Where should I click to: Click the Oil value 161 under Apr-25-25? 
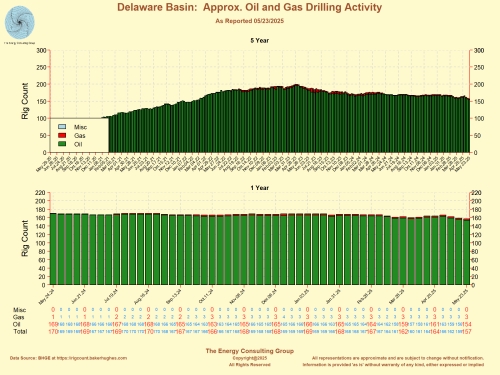[435, 324]
